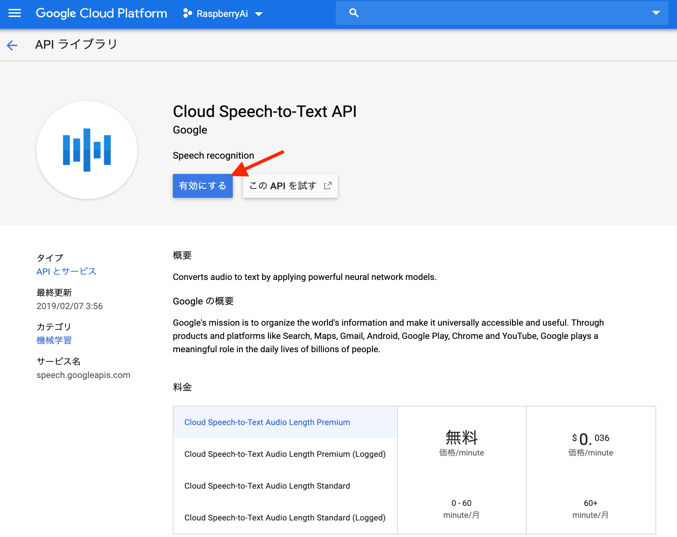Click the Speech-to-Text waveform logo

click(x=87, y=150)
